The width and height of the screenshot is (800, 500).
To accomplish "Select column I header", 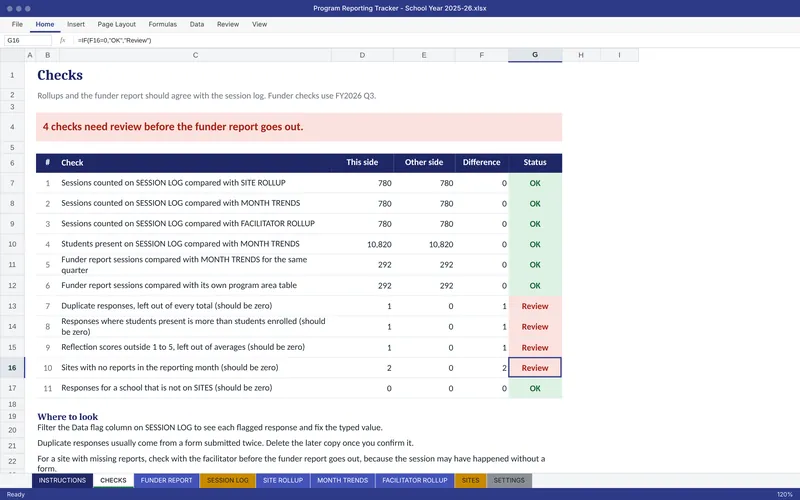I will point(619,55).
